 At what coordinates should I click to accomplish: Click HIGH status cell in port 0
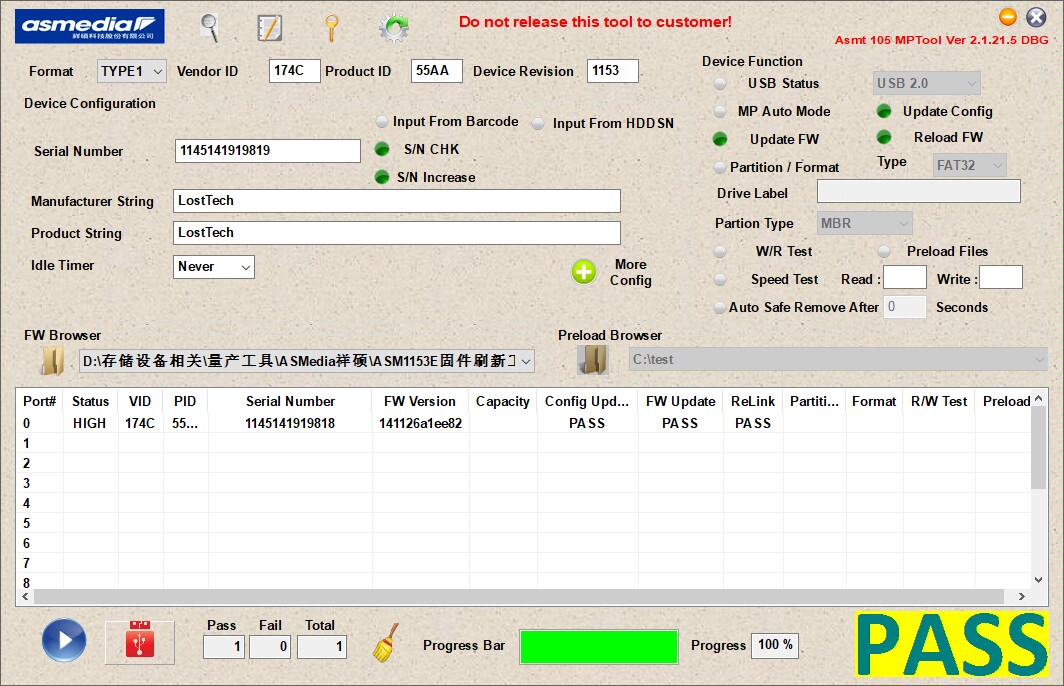90,423
